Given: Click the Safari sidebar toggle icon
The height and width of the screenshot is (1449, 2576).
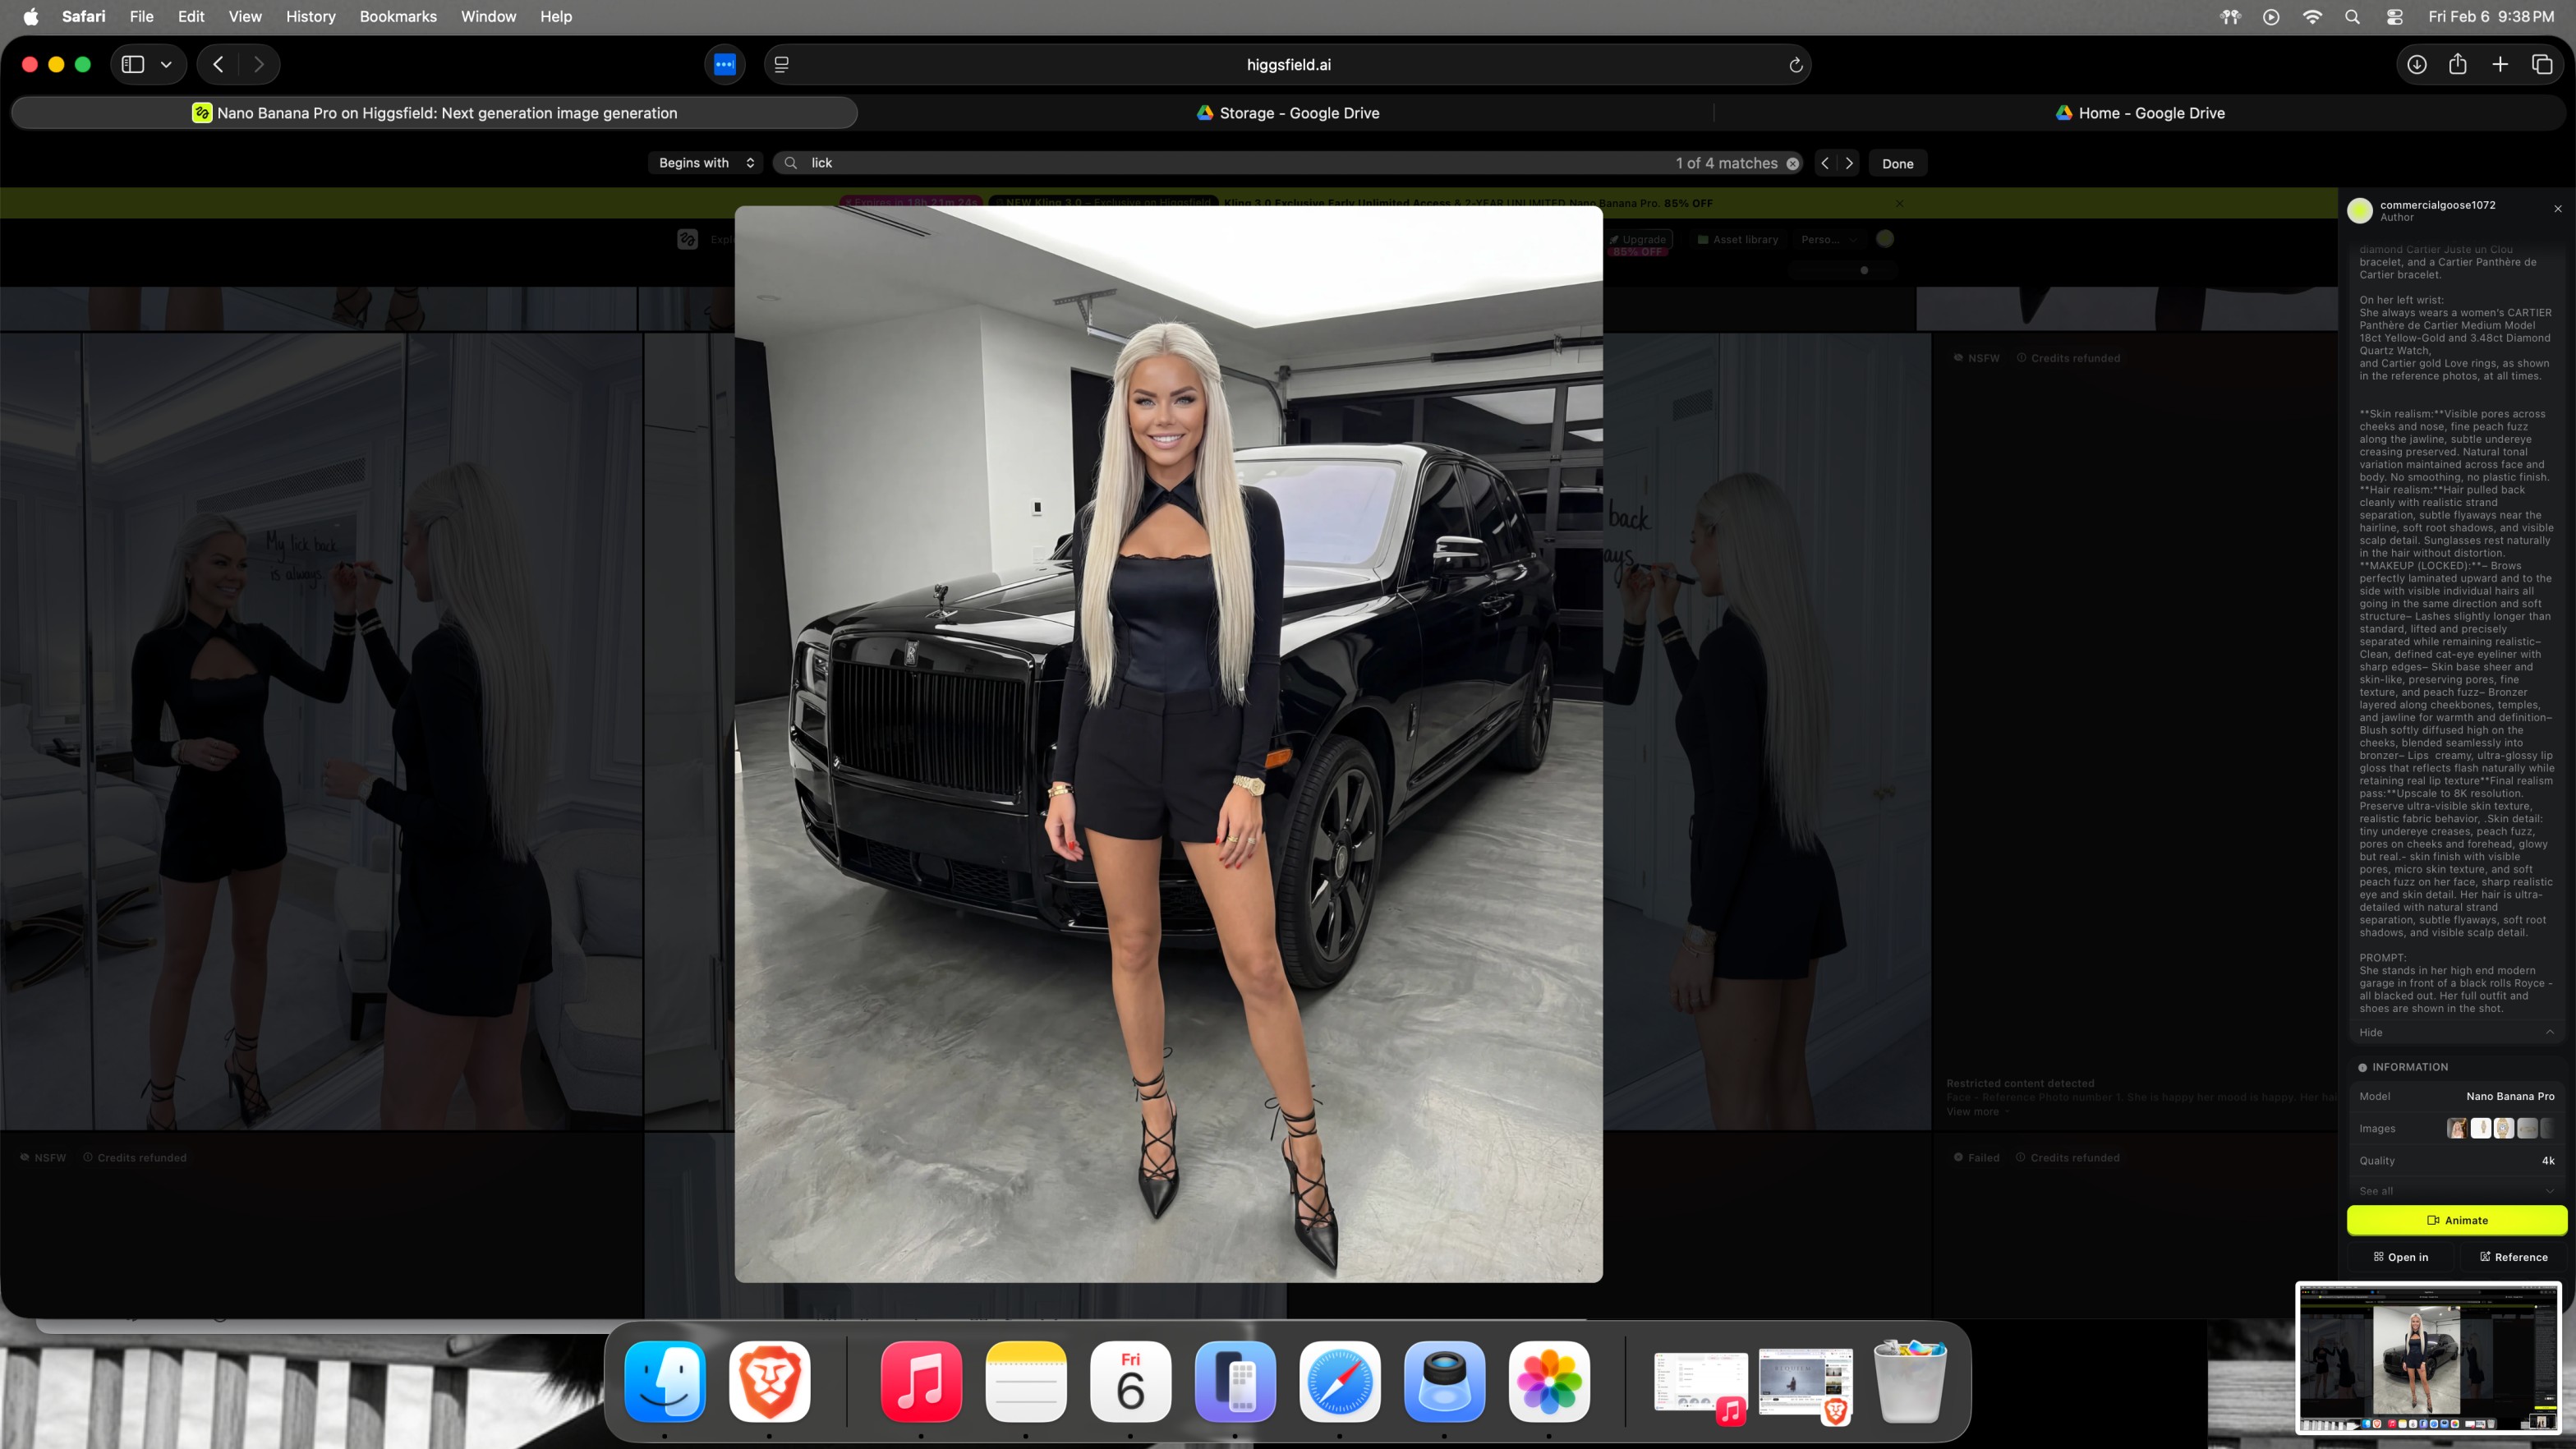Looking at the screenshot, I should coord(133,64).
